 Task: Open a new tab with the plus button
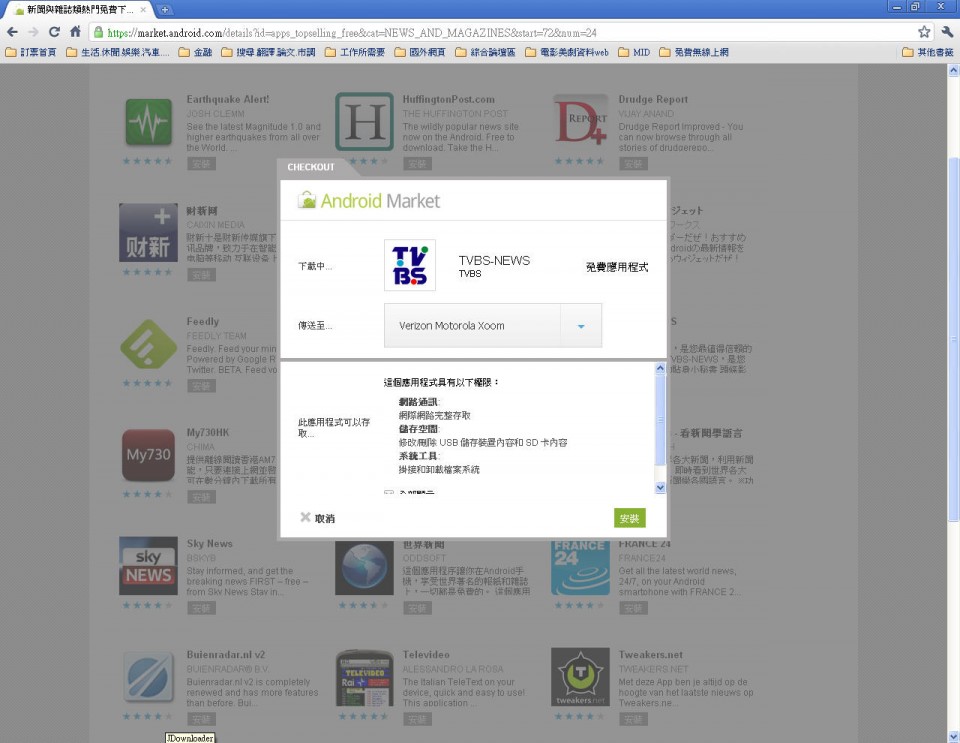coord(165,10)
